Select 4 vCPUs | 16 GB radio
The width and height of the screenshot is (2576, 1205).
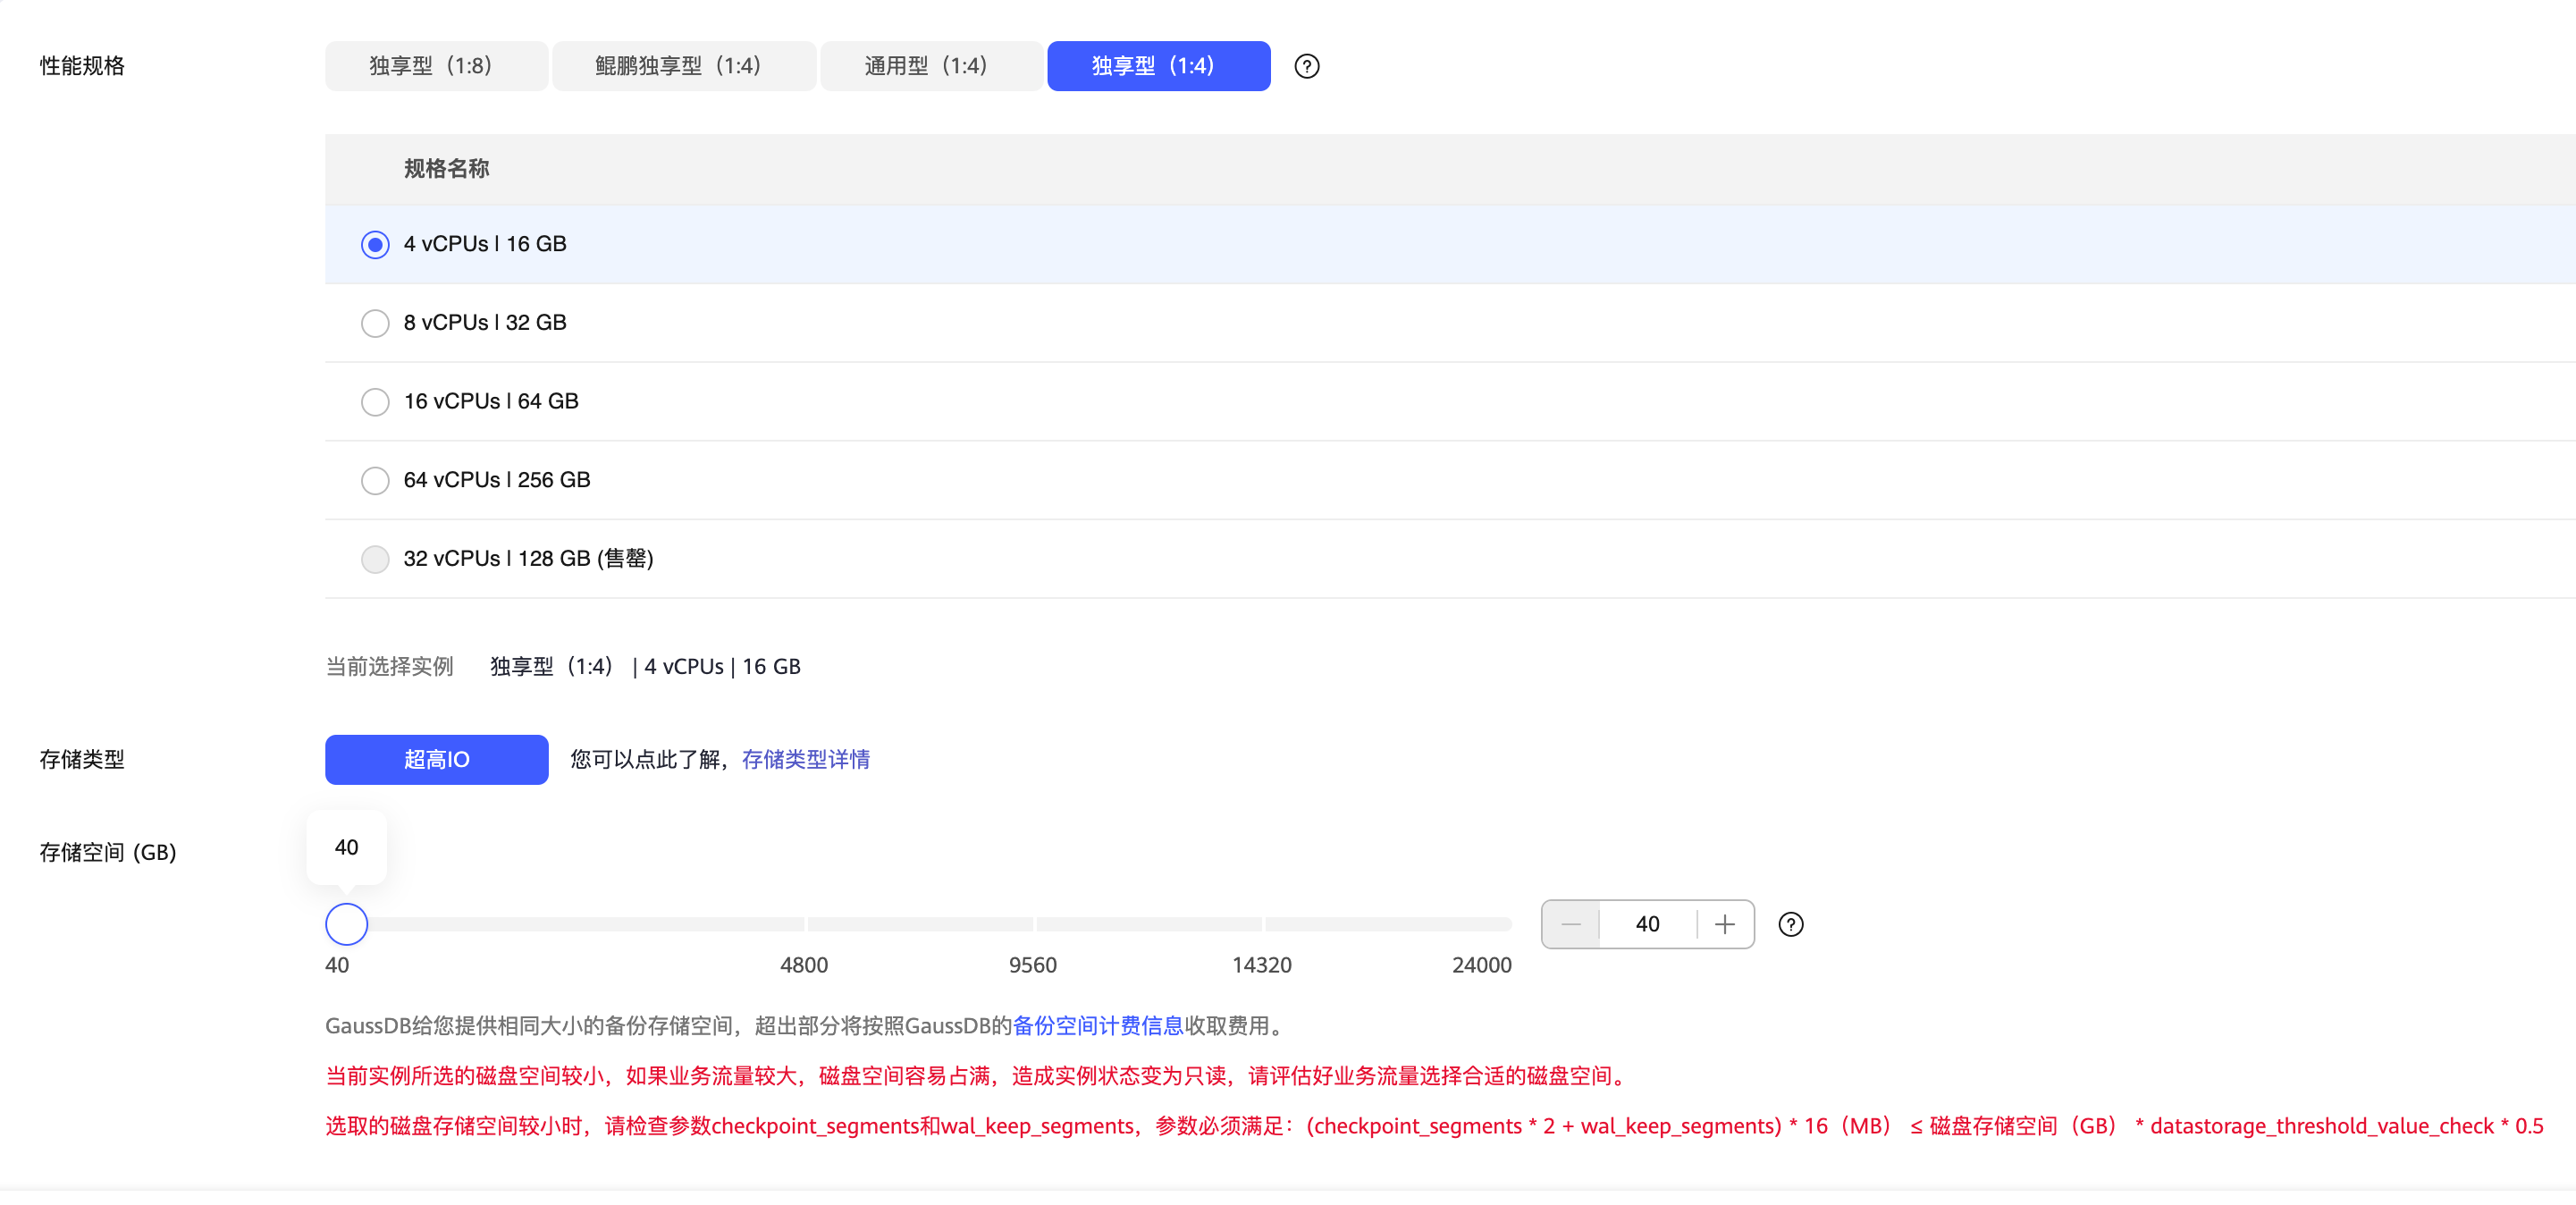pos(375,244)
